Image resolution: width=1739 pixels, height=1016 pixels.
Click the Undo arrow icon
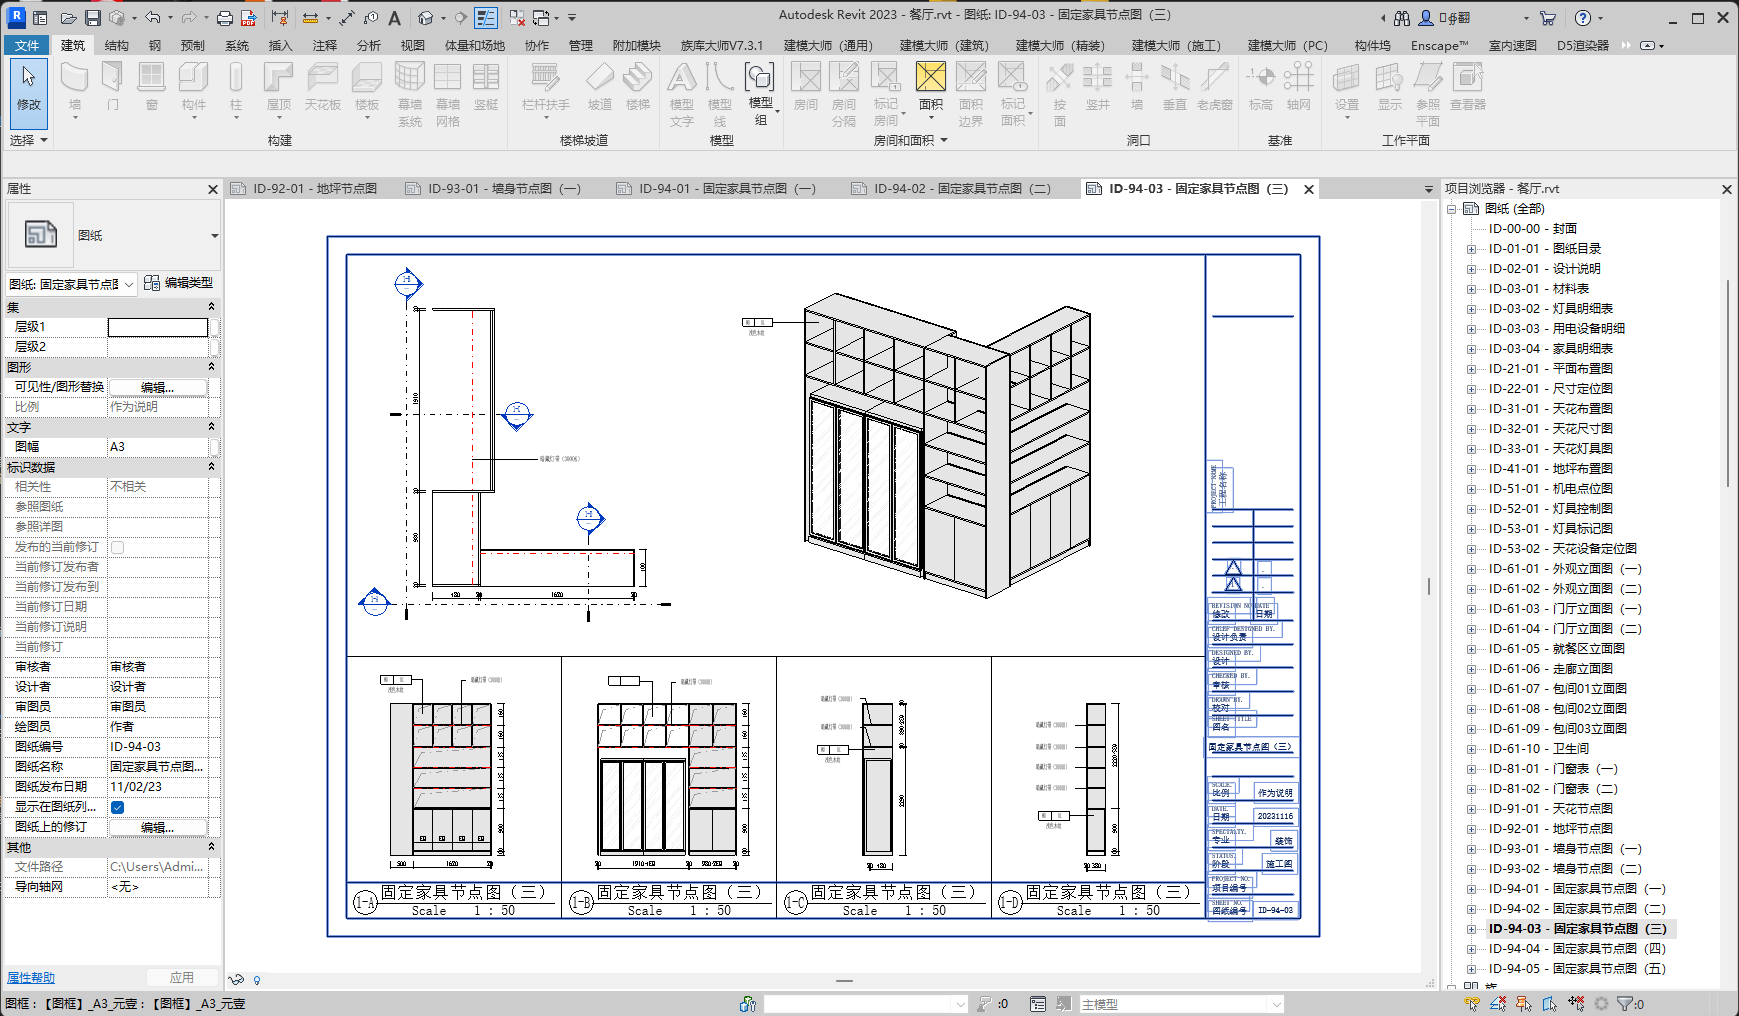point(152,18)
